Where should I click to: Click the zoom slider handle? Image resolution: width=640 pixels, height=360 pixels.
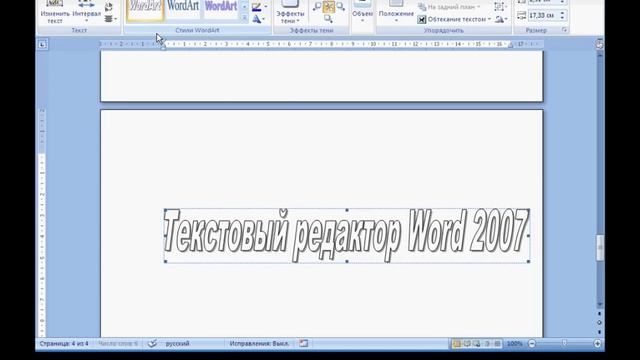point(564,344)
